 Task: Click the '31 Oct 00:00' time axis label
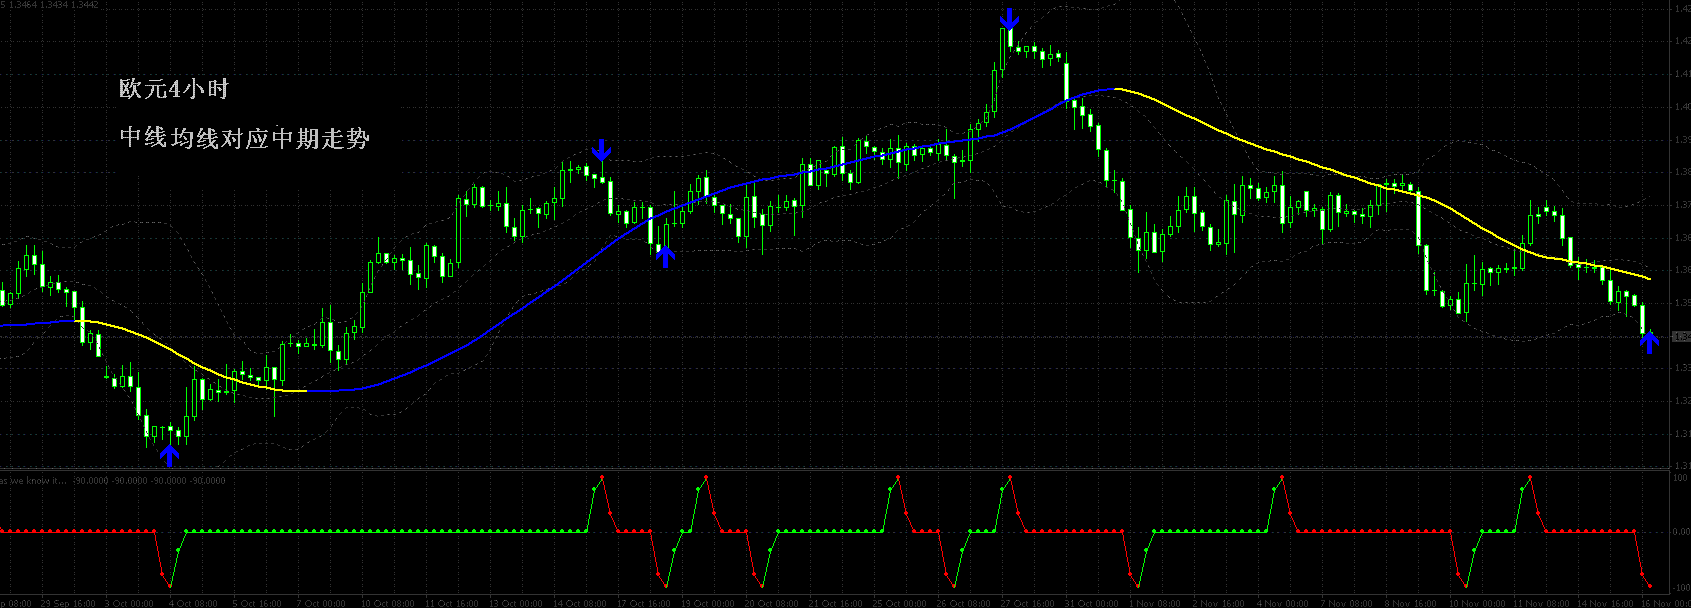coord(1092,603)
